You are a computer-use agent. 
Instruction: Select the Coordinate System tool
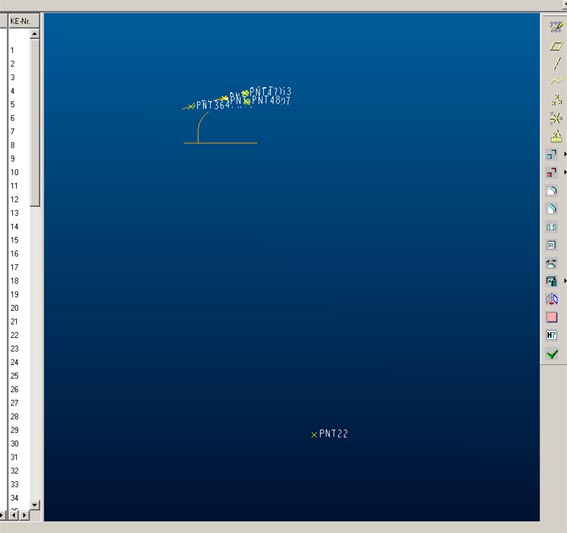pos(556,118)
